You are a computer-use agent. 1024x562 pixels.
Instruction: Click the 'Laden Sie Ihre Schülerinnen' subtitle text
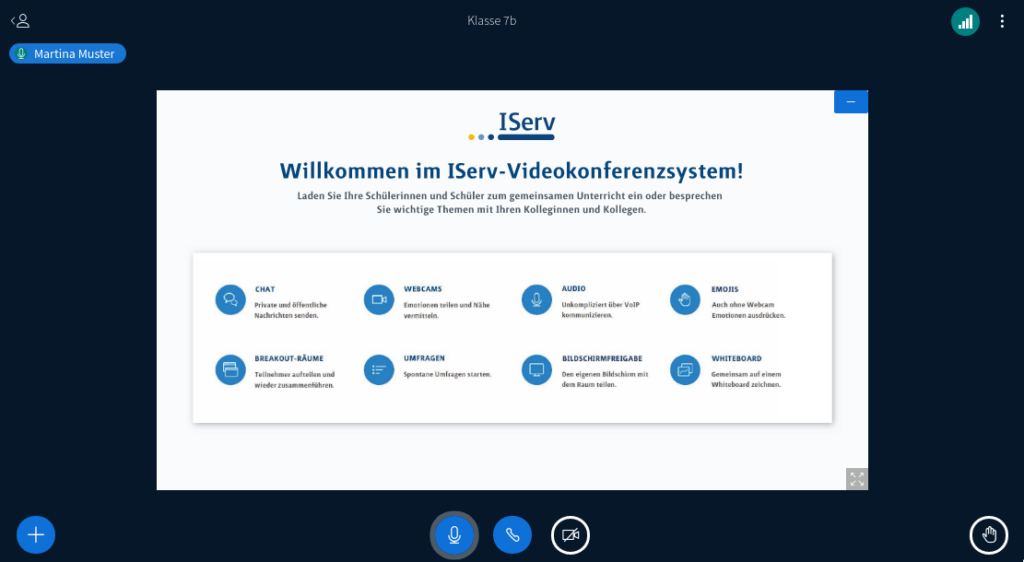pos(510,202)
